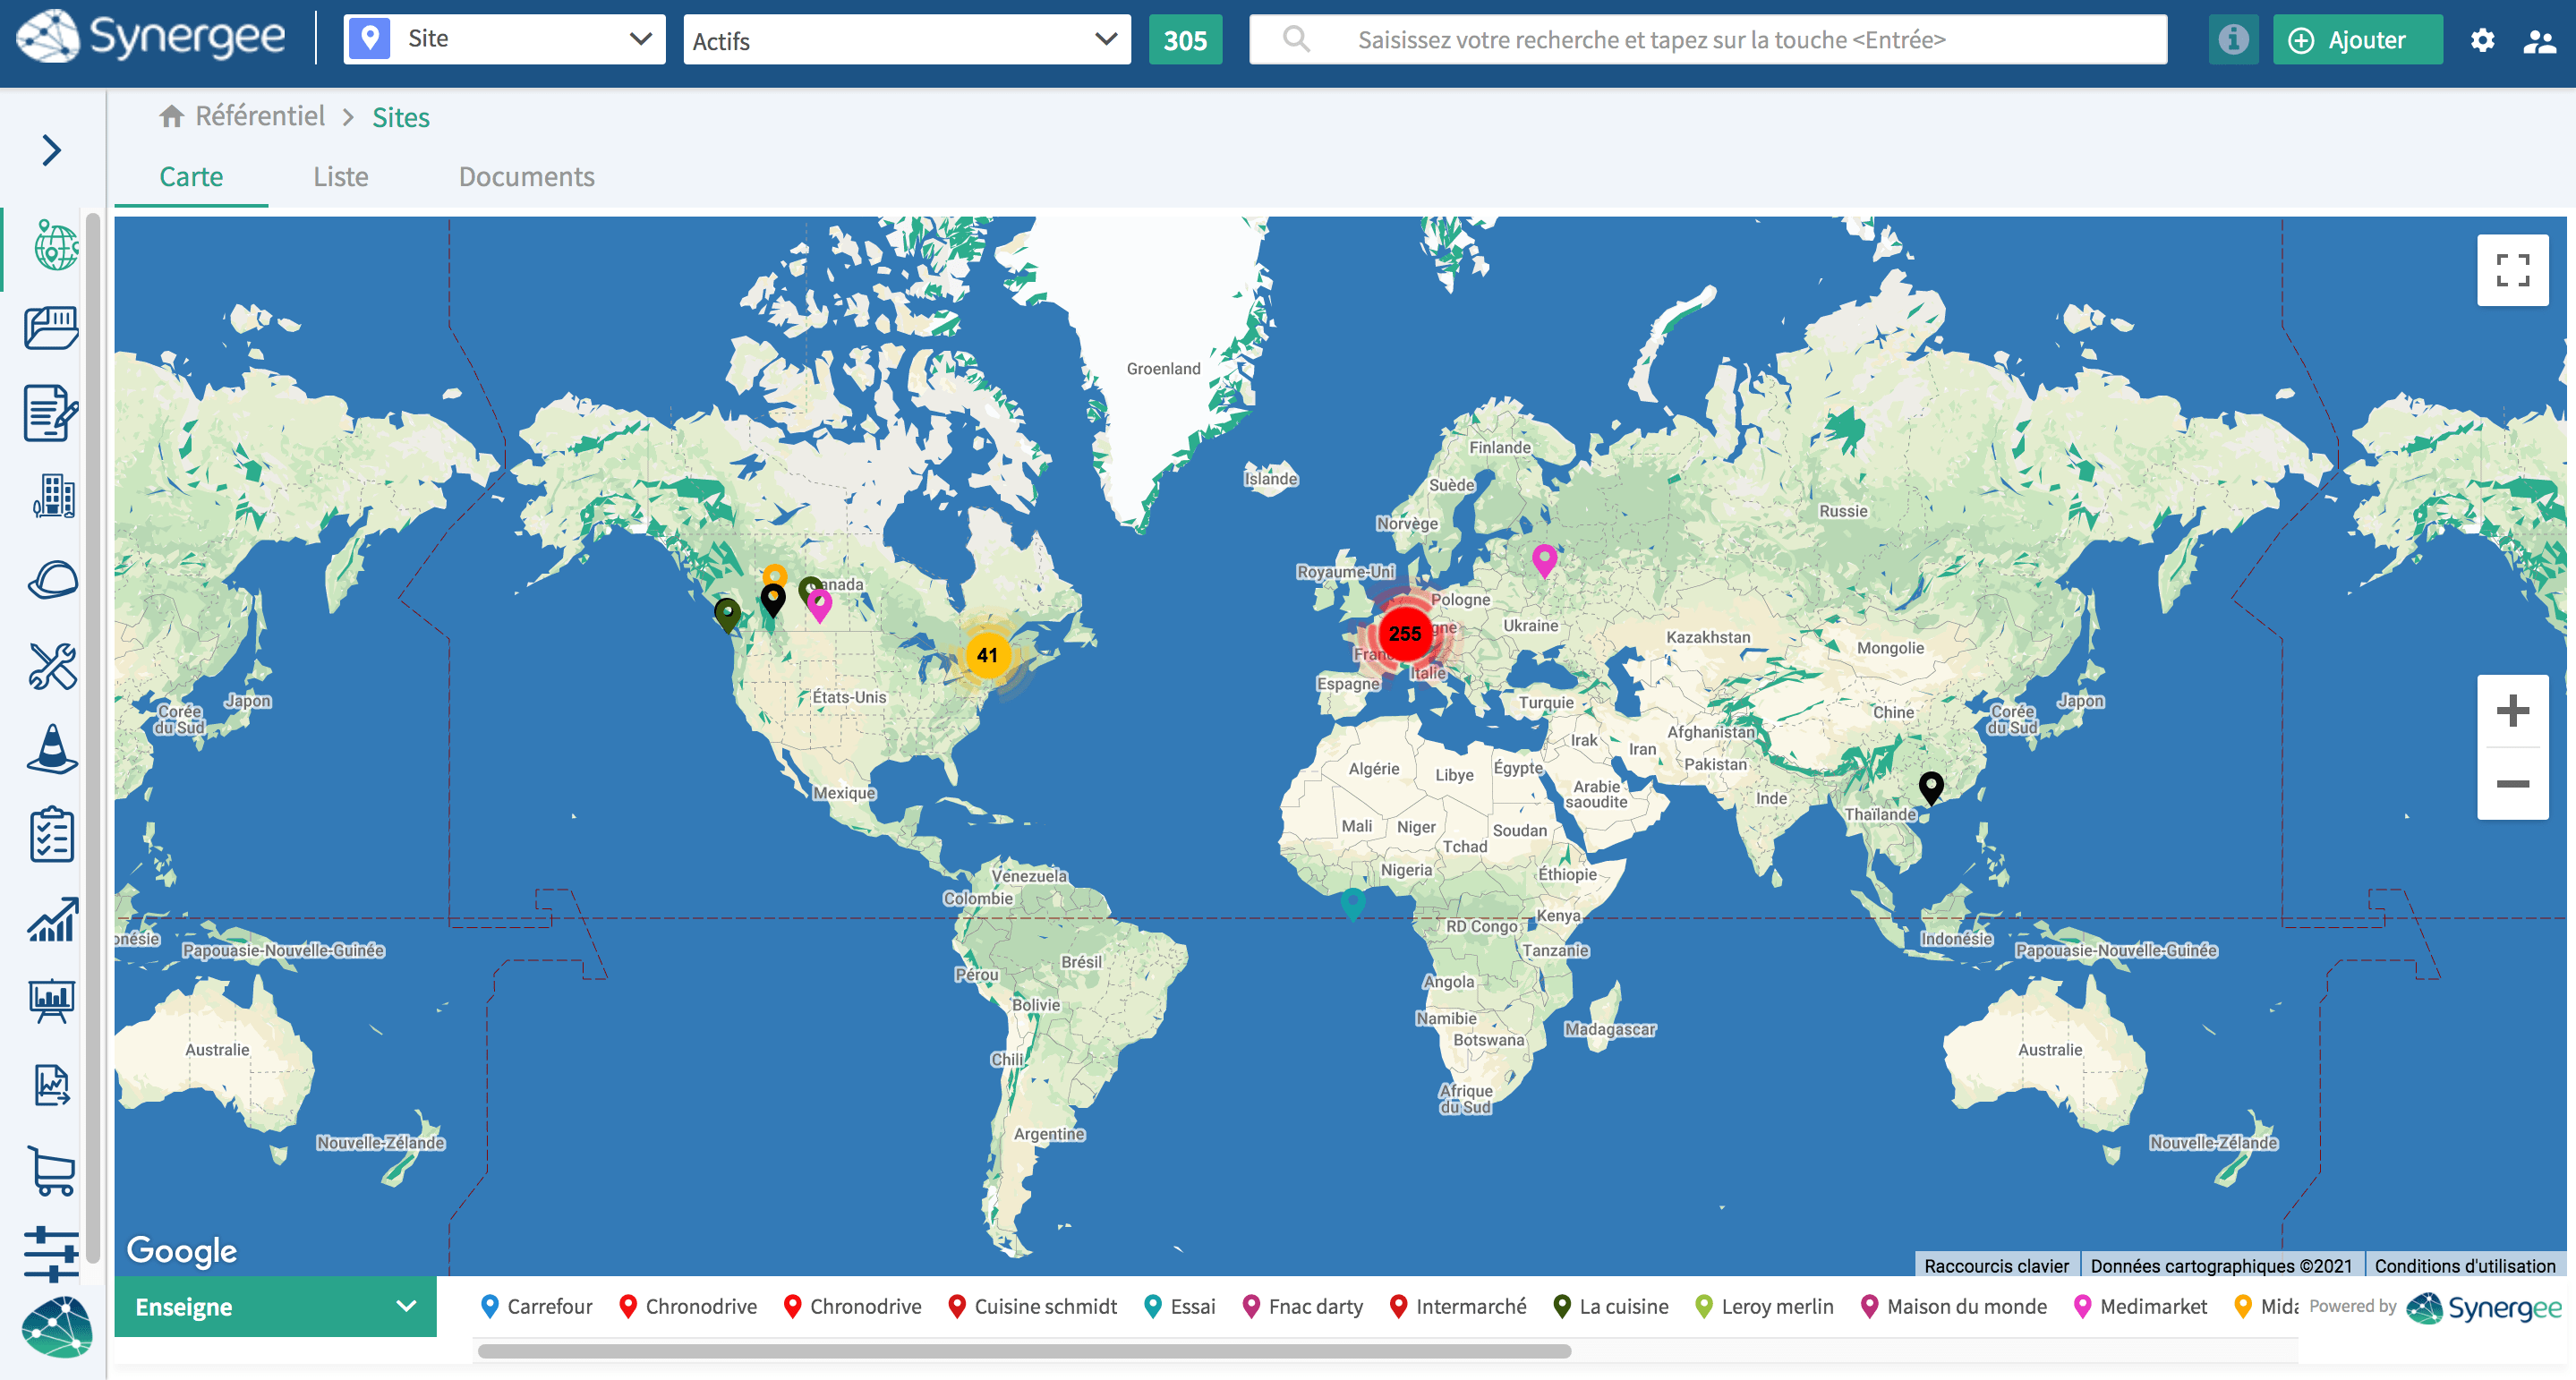Click map zoom in plus button
This screenshot has height=1380, width=2576.
[x=2512, y=711]
